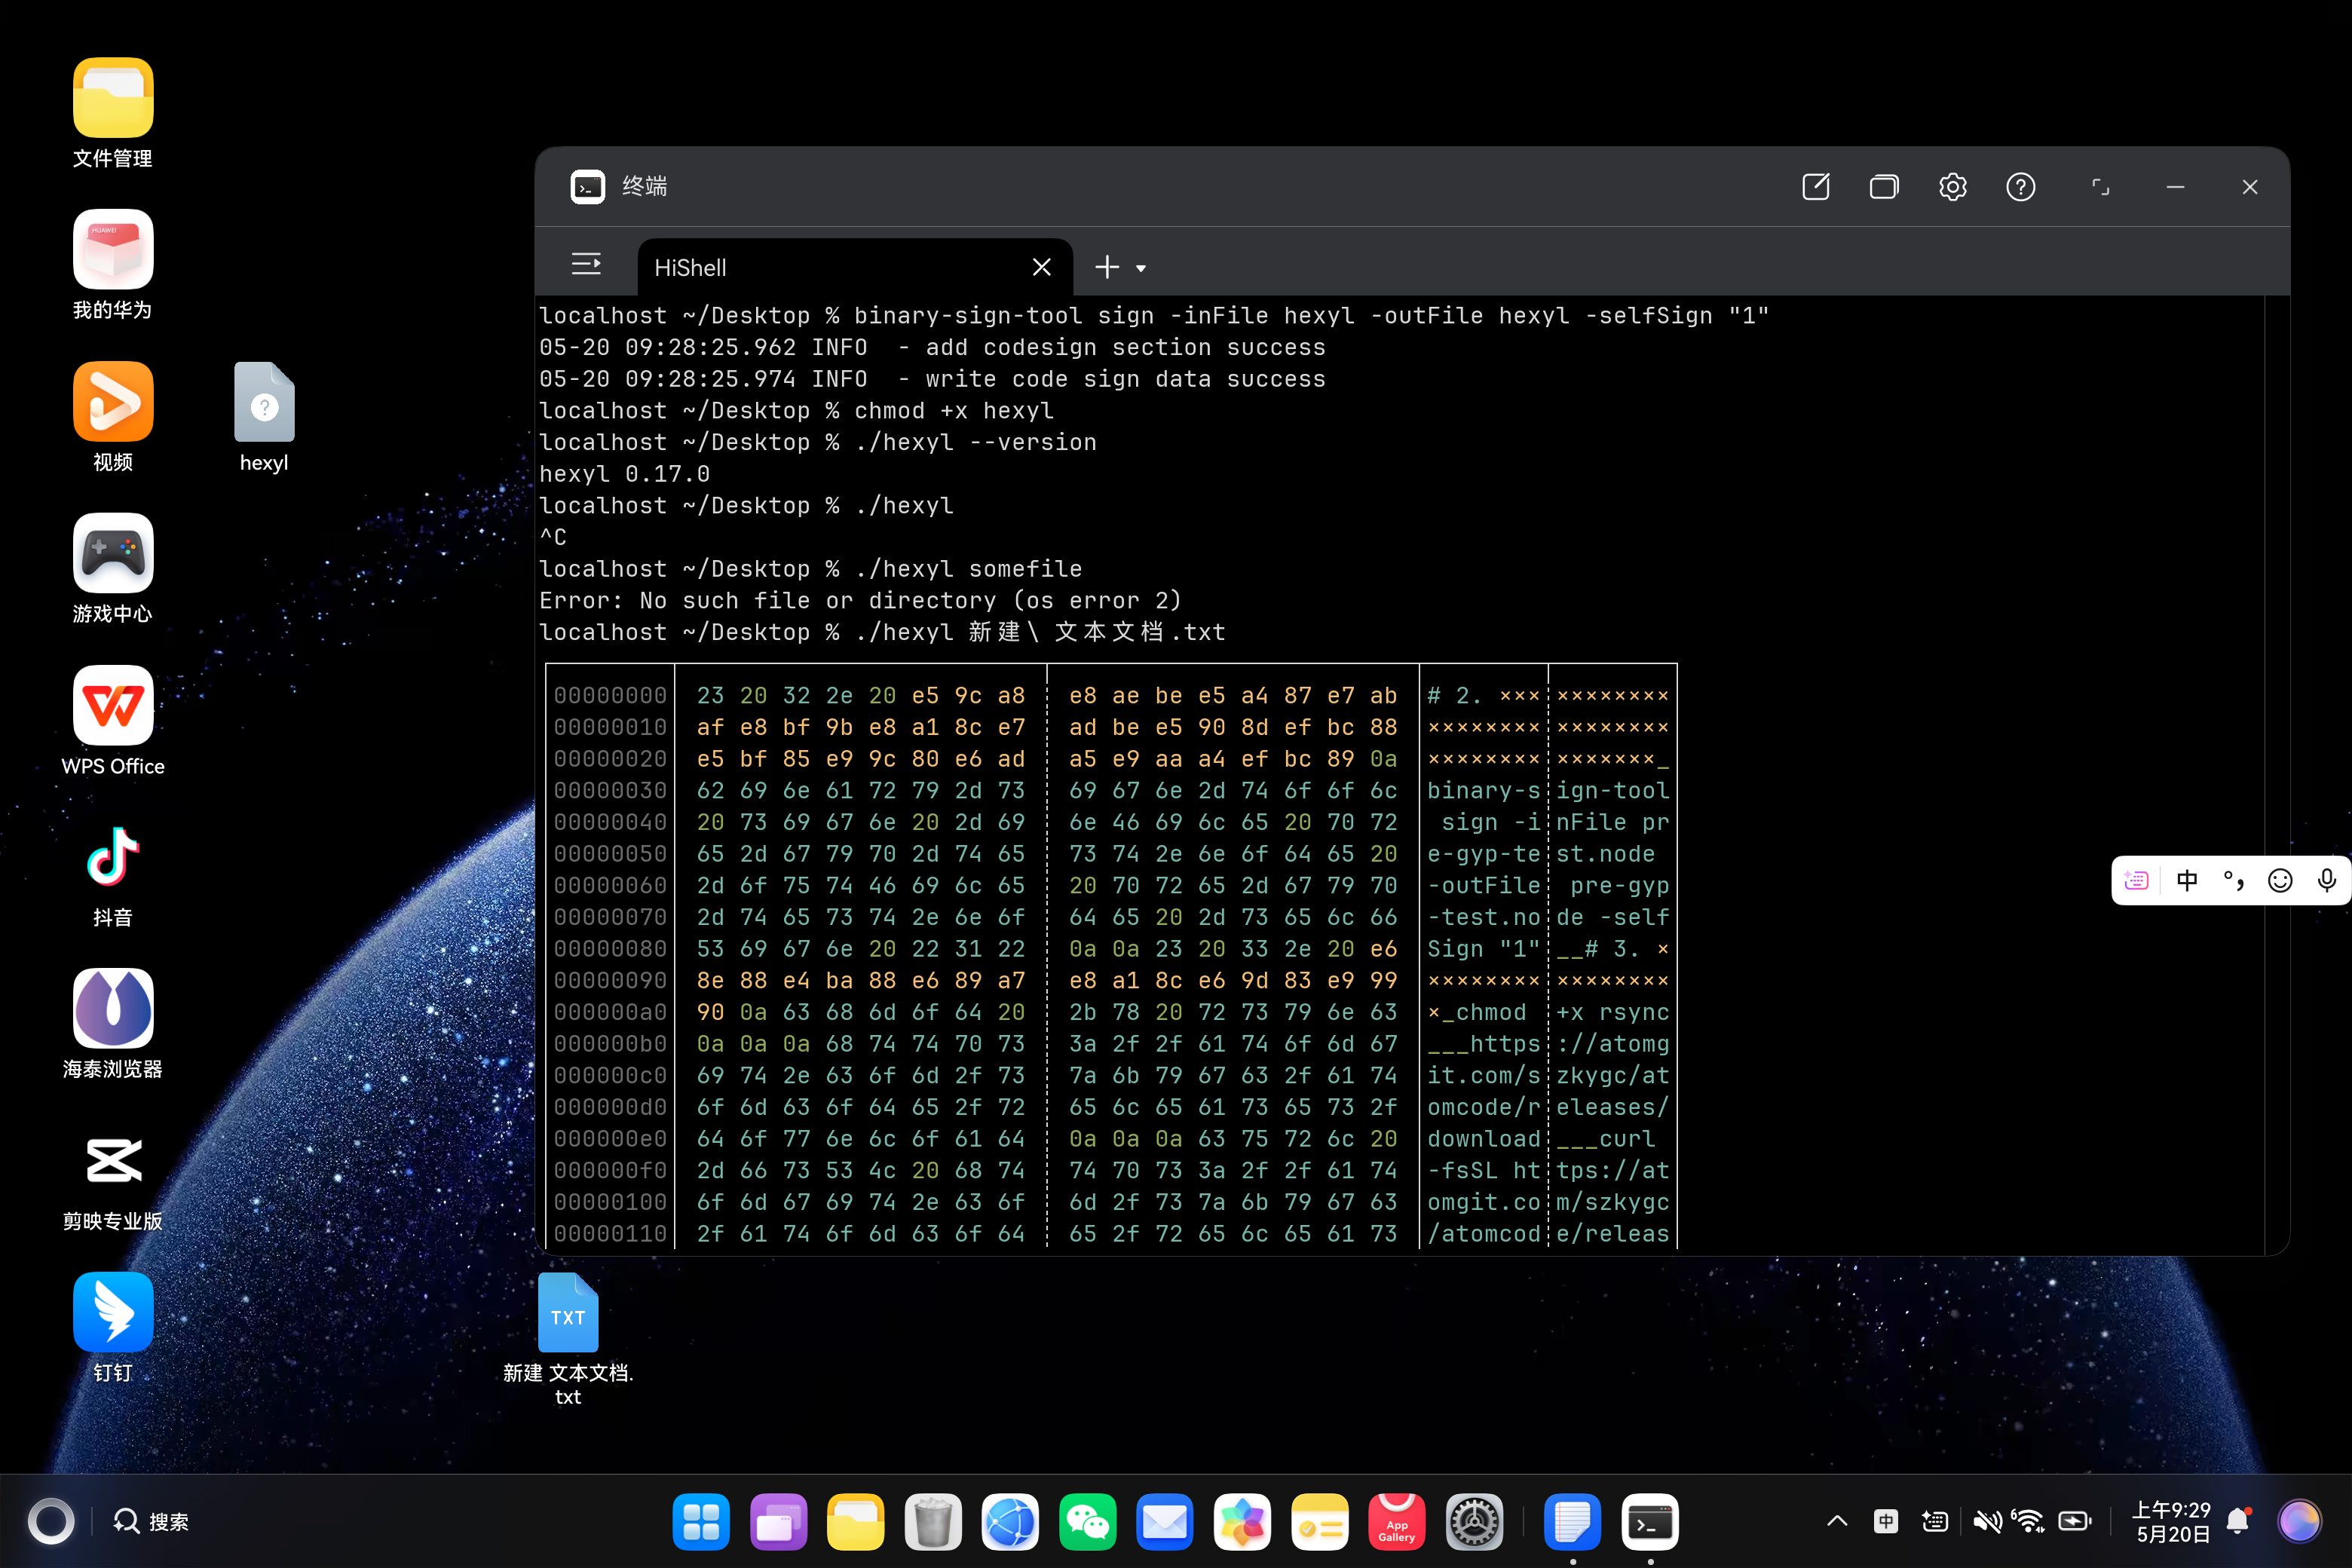
Task: Click the input method panel keyboard icon
Action: (x=2136, y=881)
